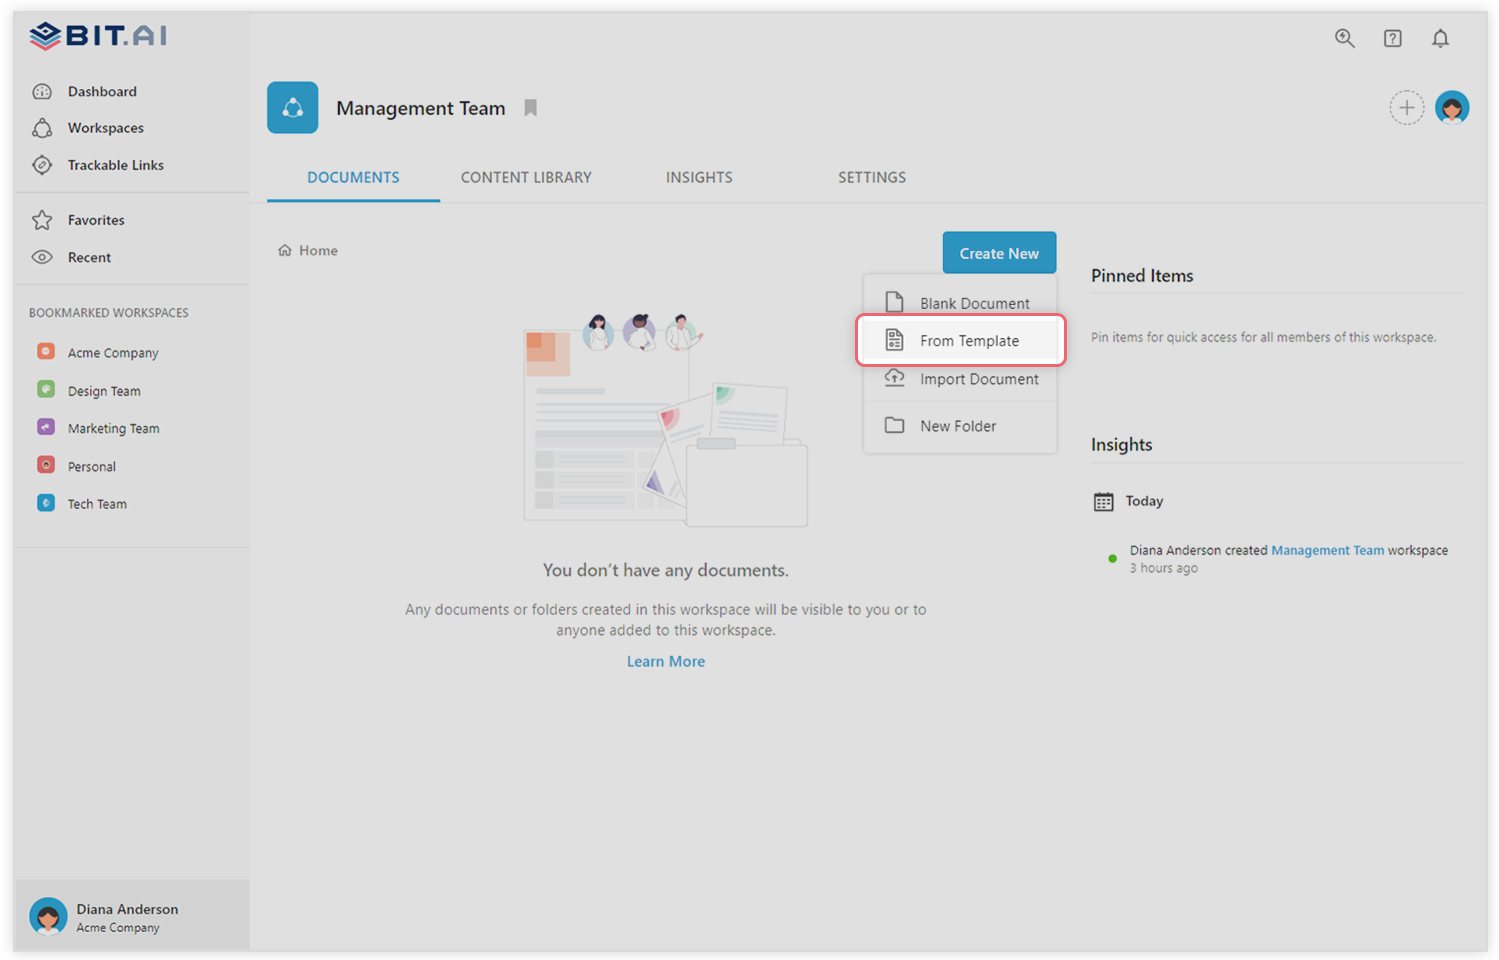Open the notifications bell icon
The height and width of the screenshot is (960, 1499).
1440,38
